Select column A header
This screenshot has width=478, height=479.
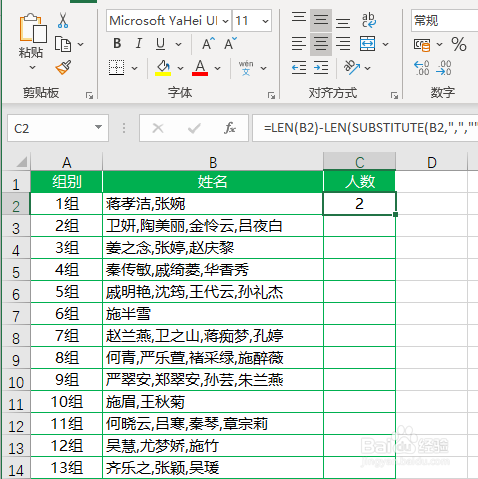click(66, 162)
